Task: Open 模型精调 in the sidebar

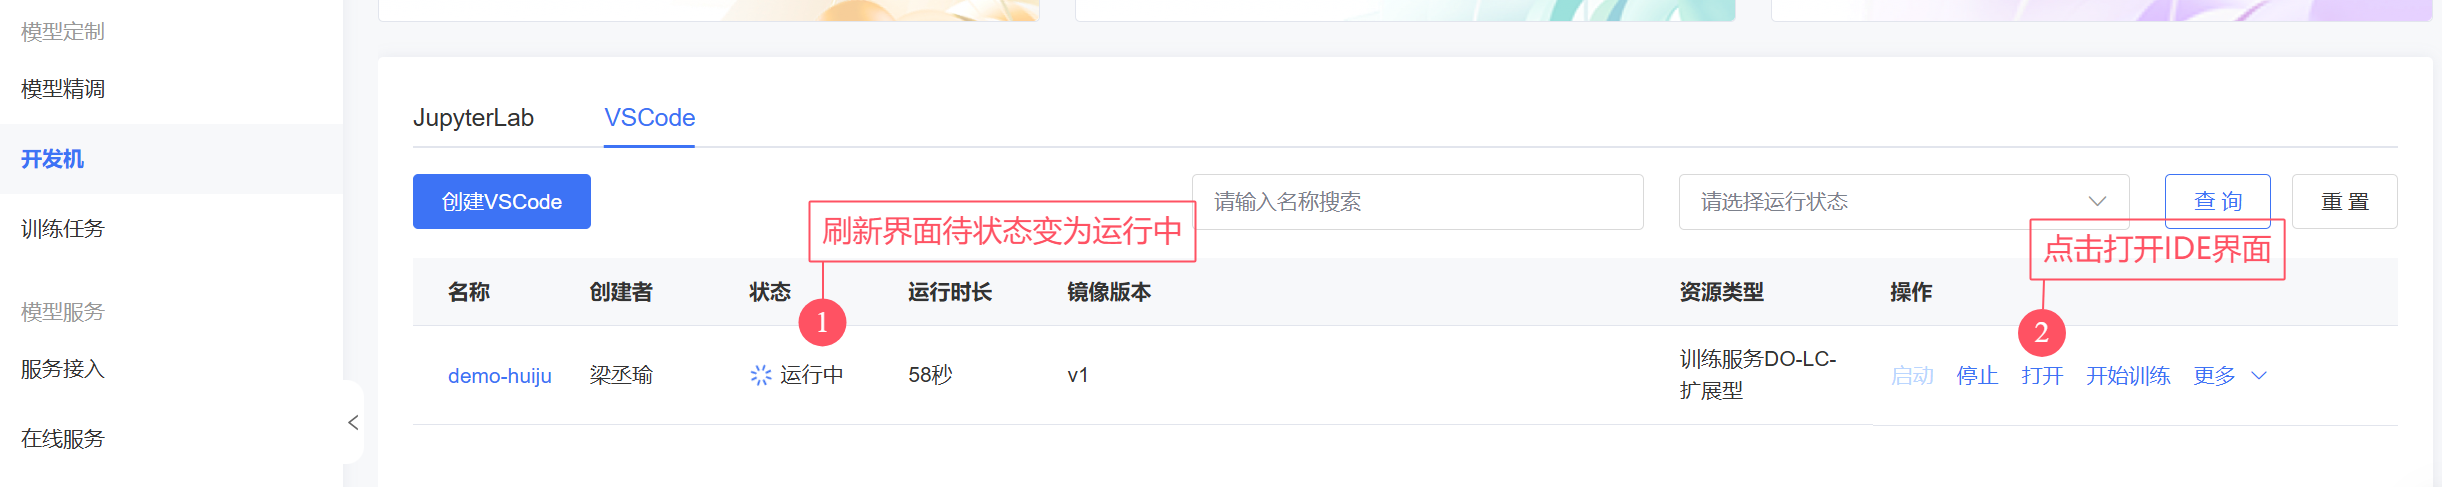Action: pos(63,89)
